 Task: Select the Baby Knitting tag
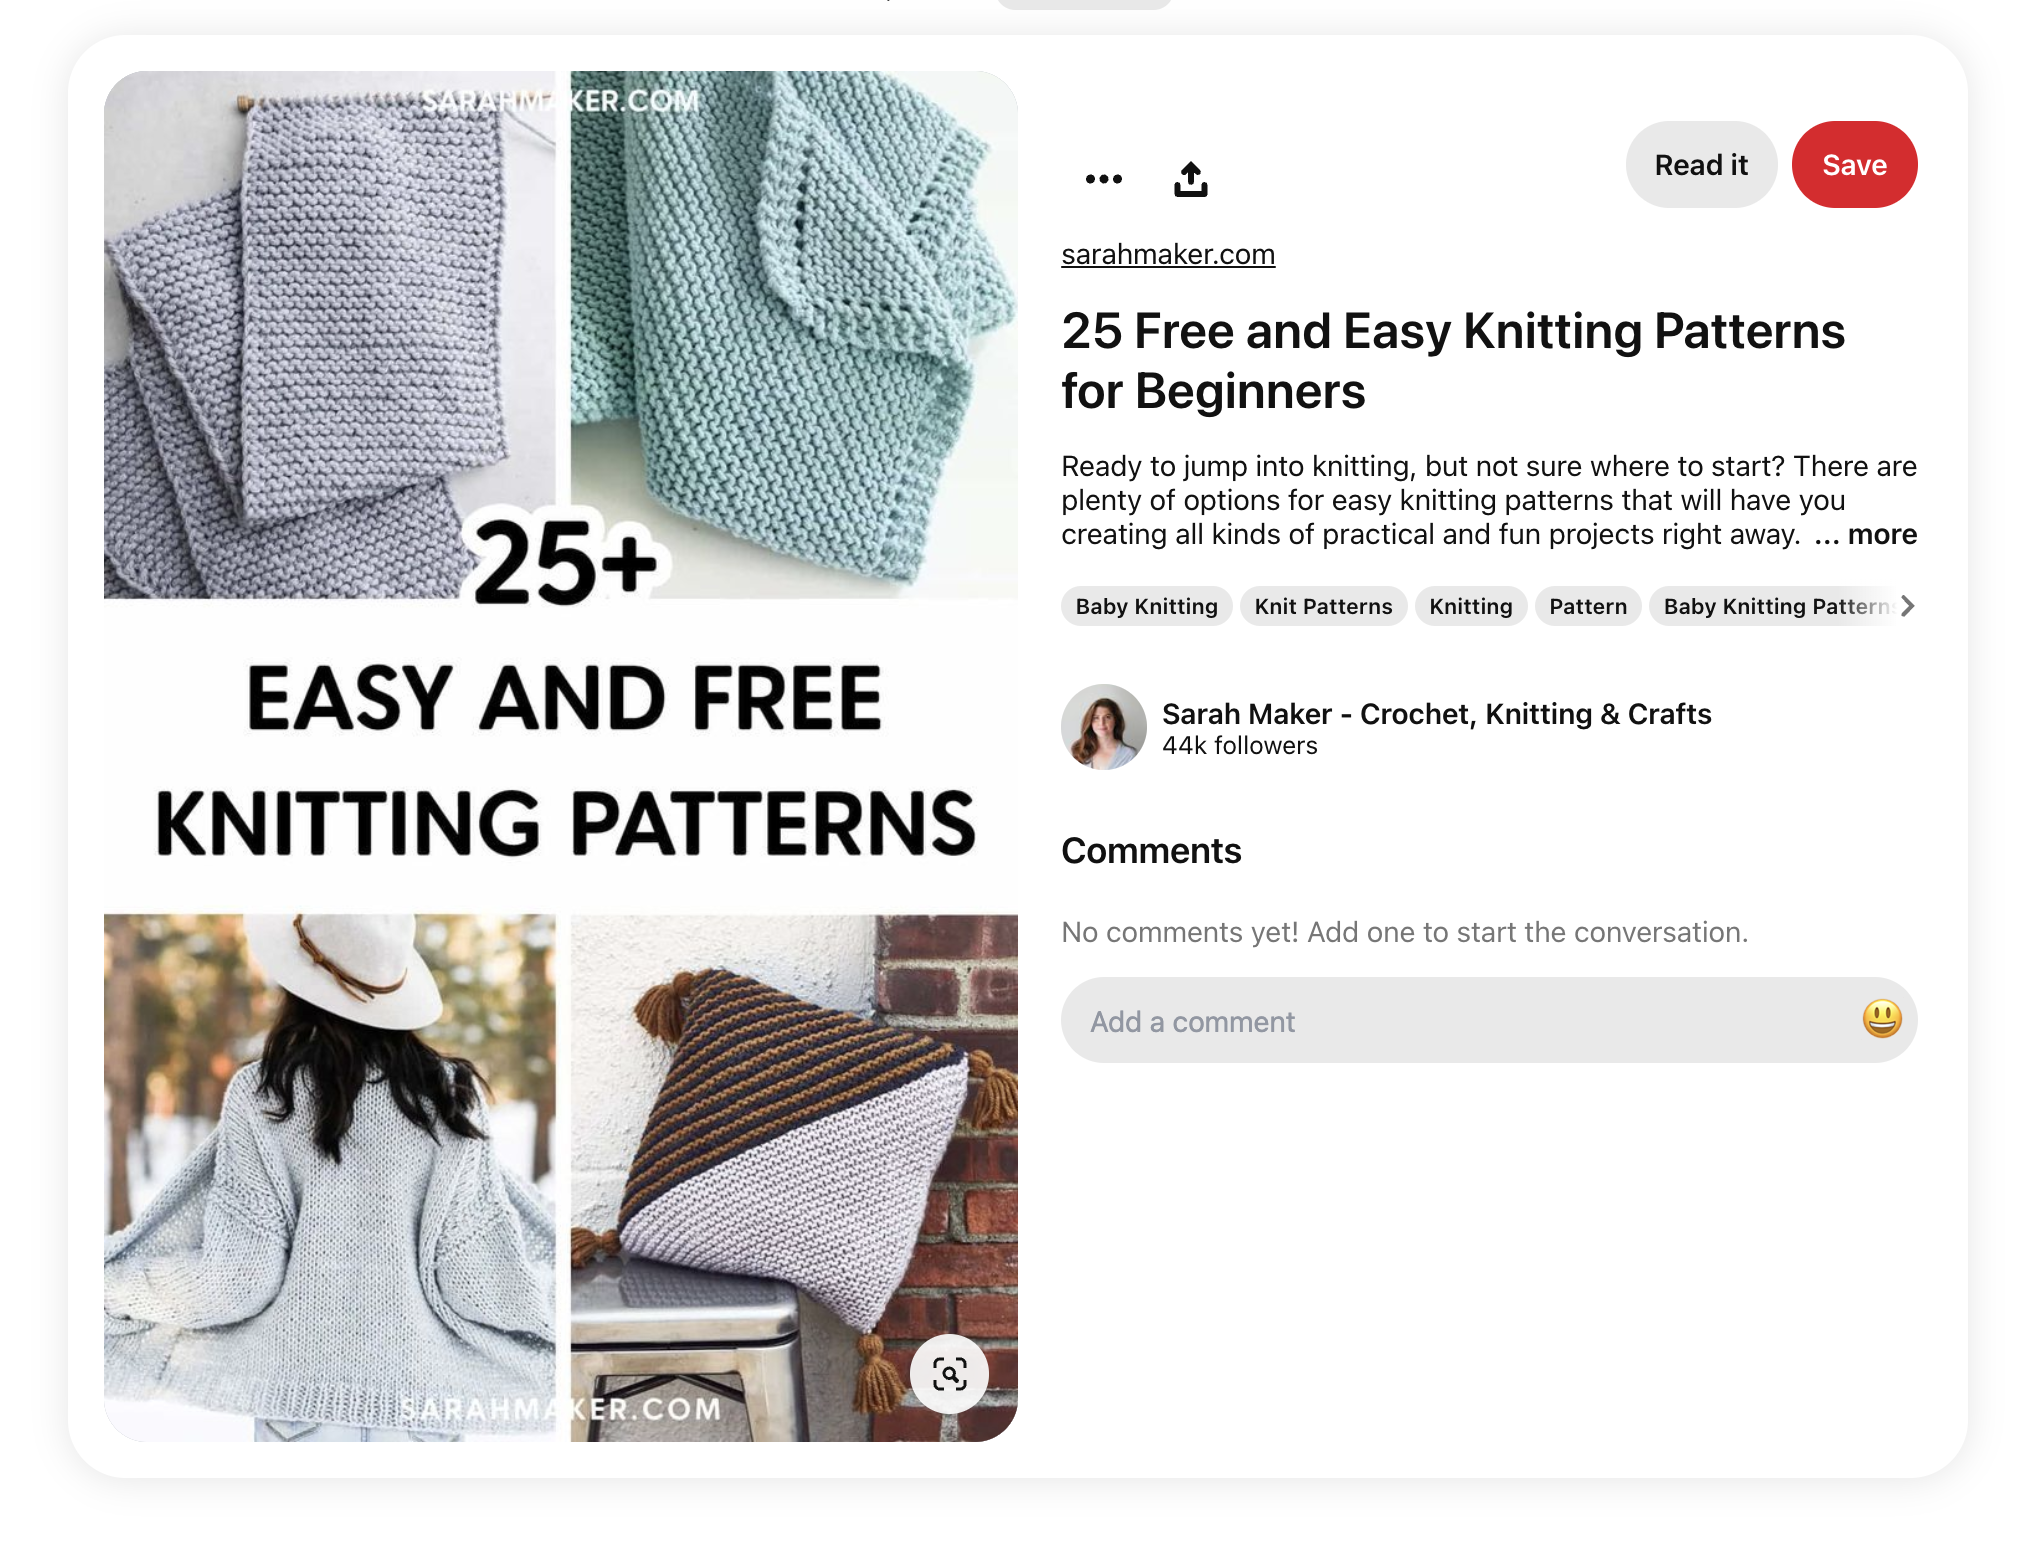click(1146, 606)
